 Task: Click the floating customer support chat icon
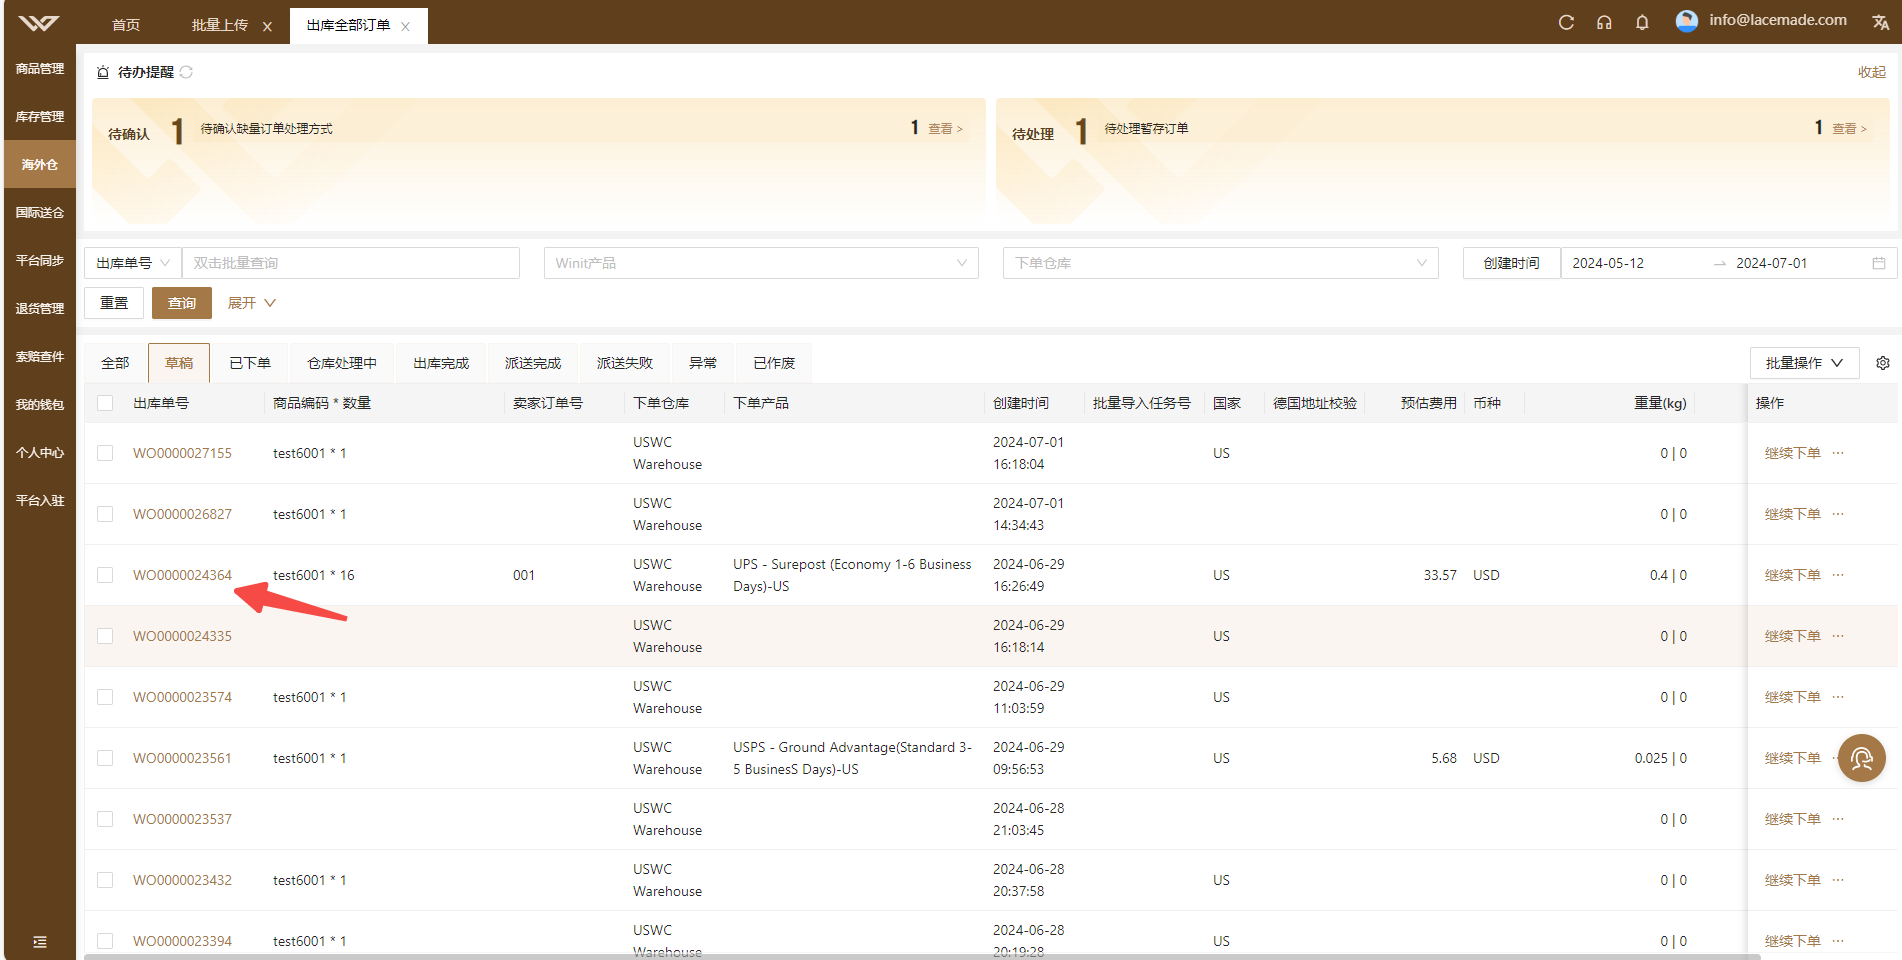[1862, 758]
